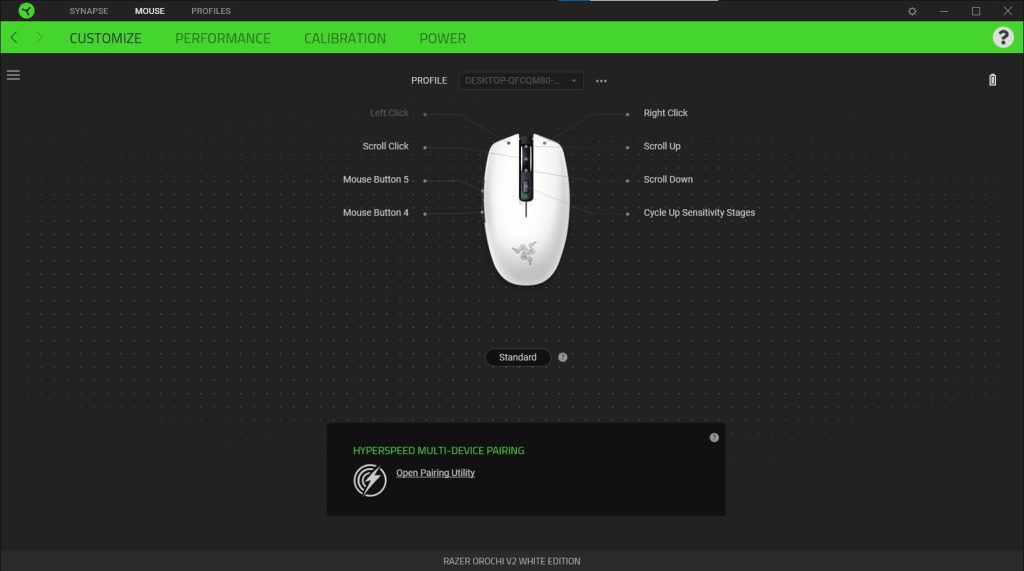Image resolution: width=1024 pixels, height=571 pixels.
Task: Toggle the Standard mode button
Action: tap(518, 357)
